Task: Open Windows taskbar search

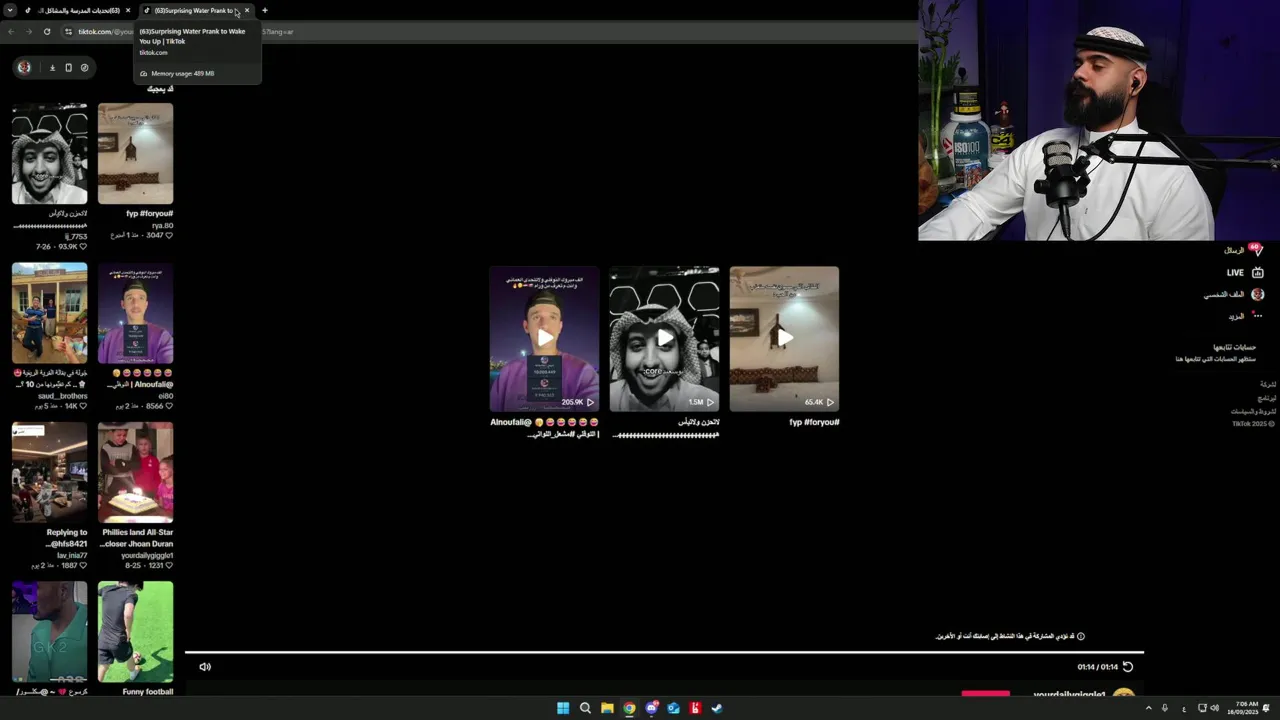Action: pyautogui.click(x=585, y=708)
